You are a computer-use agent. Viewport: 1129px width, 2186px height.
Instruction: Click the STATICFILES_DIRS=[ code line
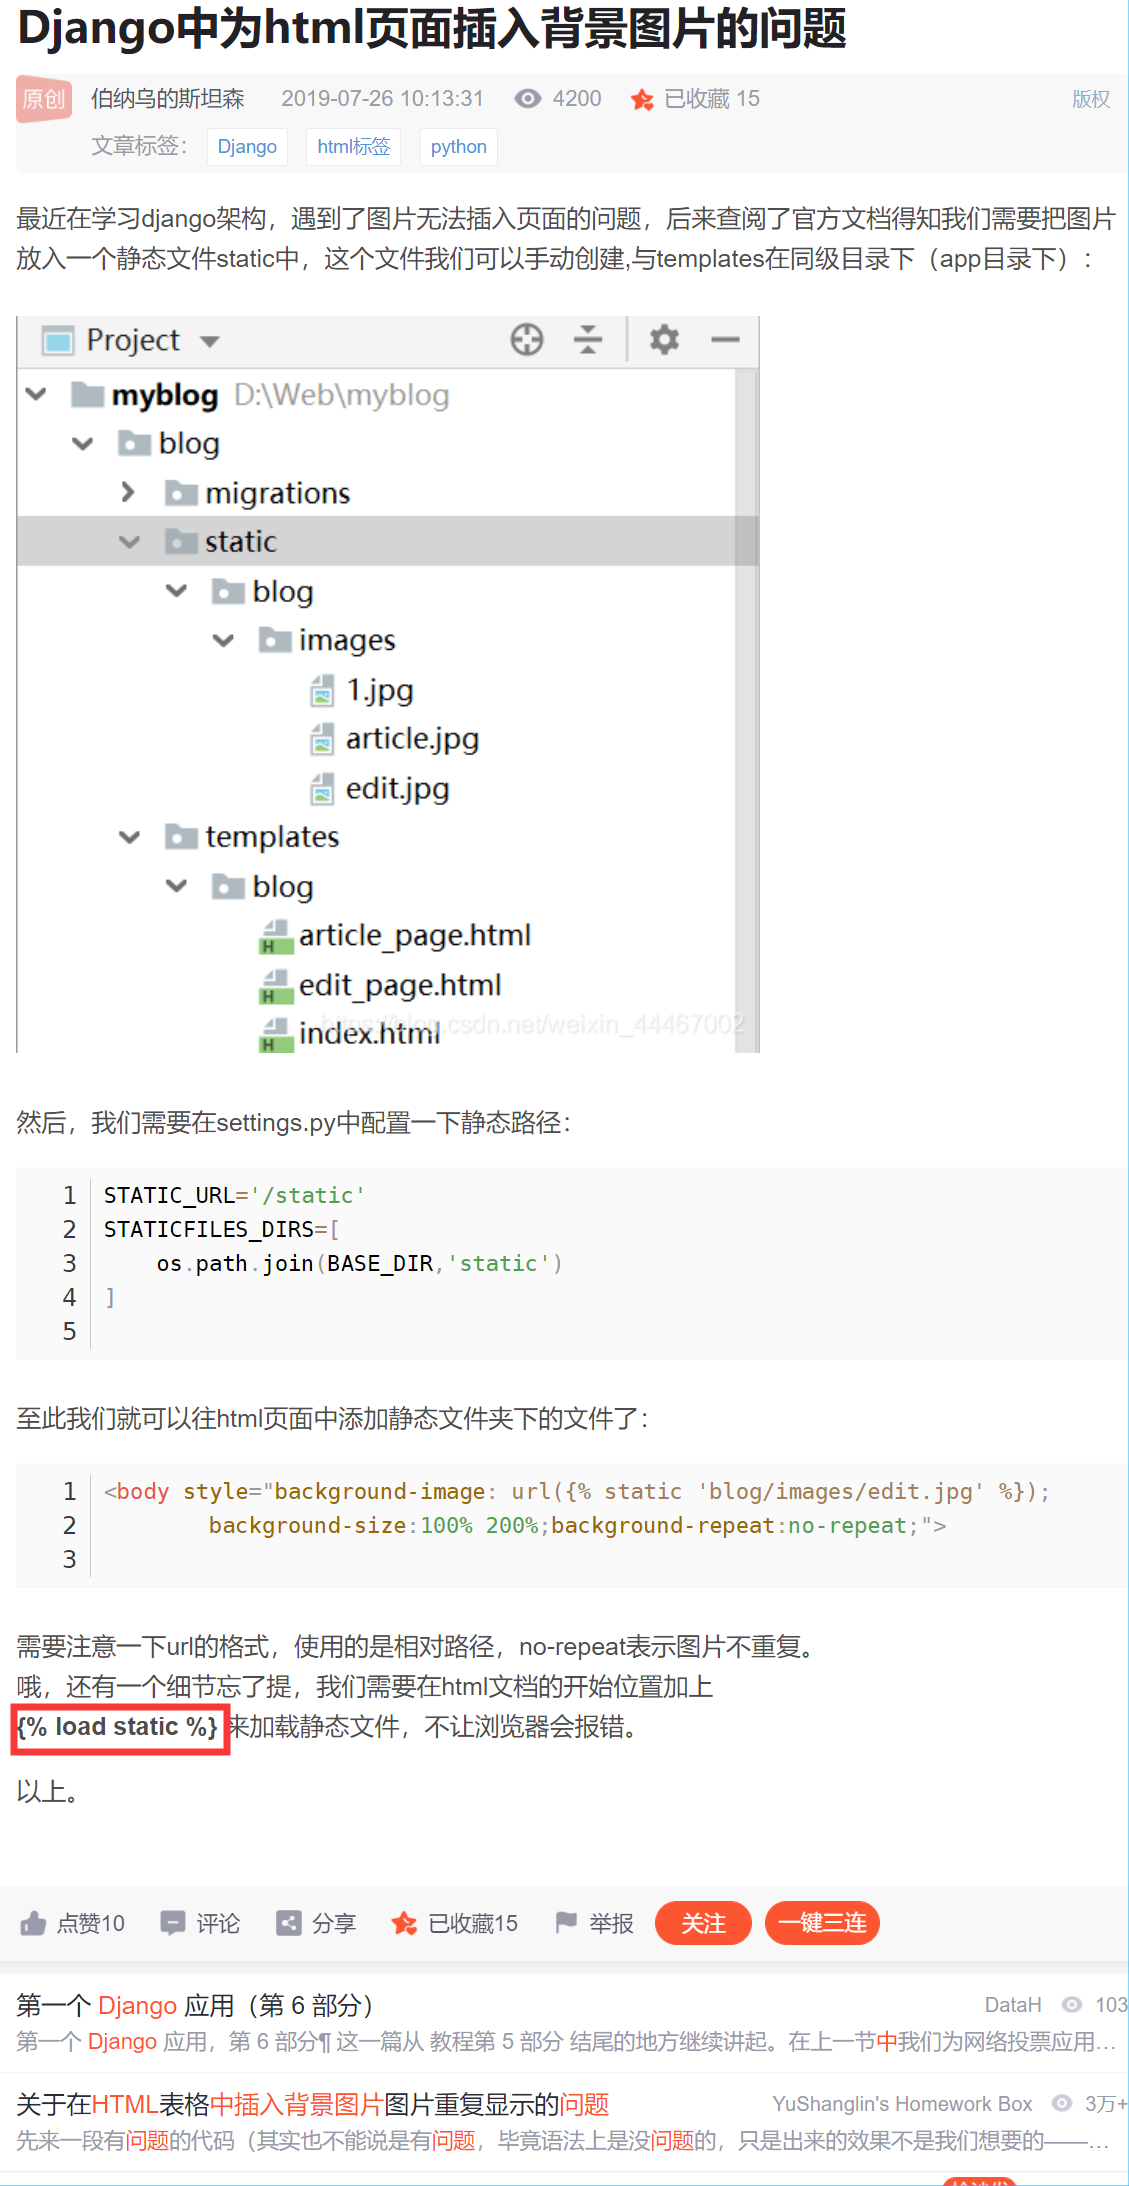tap(222, 1229)
